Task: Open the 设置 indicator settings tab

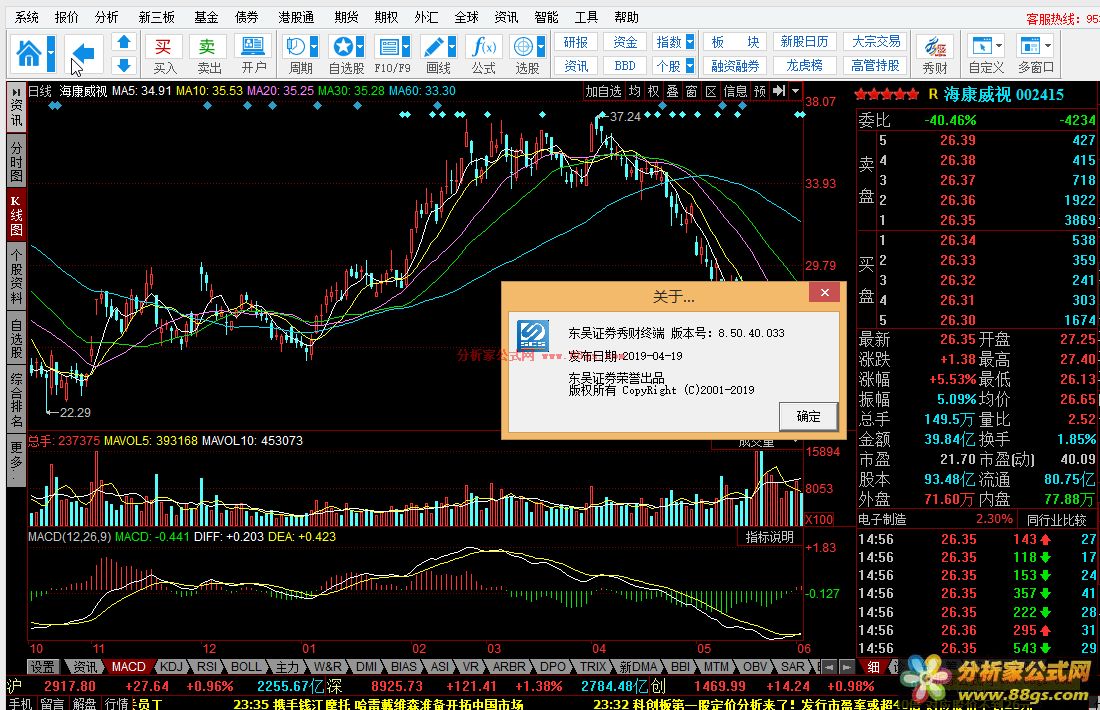Action: [x=42, y=667]
